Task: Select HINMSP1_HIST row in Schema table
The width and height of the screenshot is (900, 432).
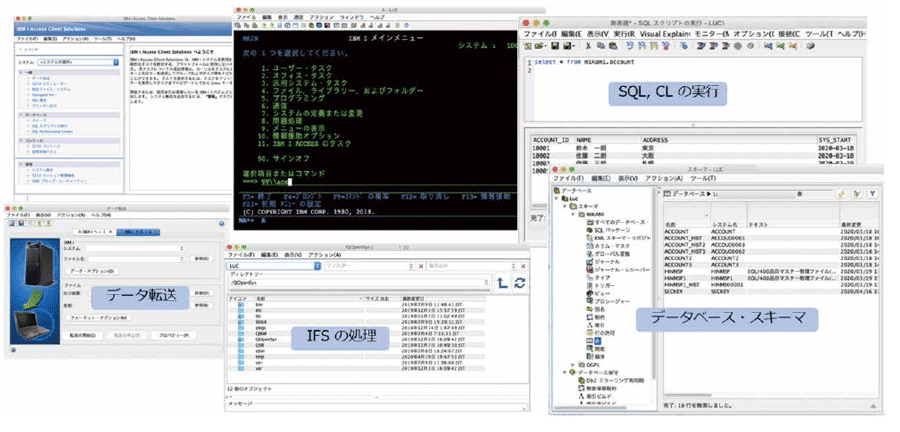Action: (771, 283)
